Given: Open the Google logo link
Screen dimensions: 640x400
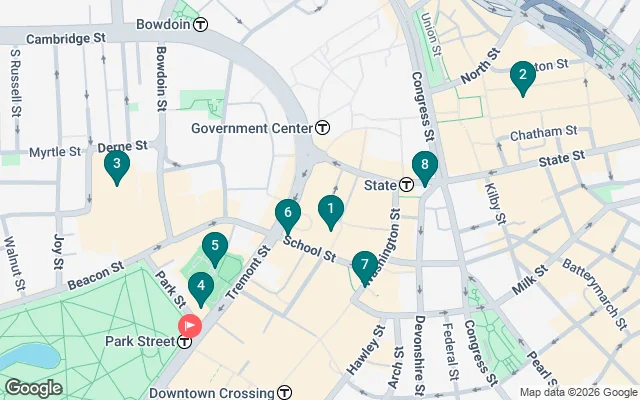Looking at the screenshot, I should coord(34,388).
